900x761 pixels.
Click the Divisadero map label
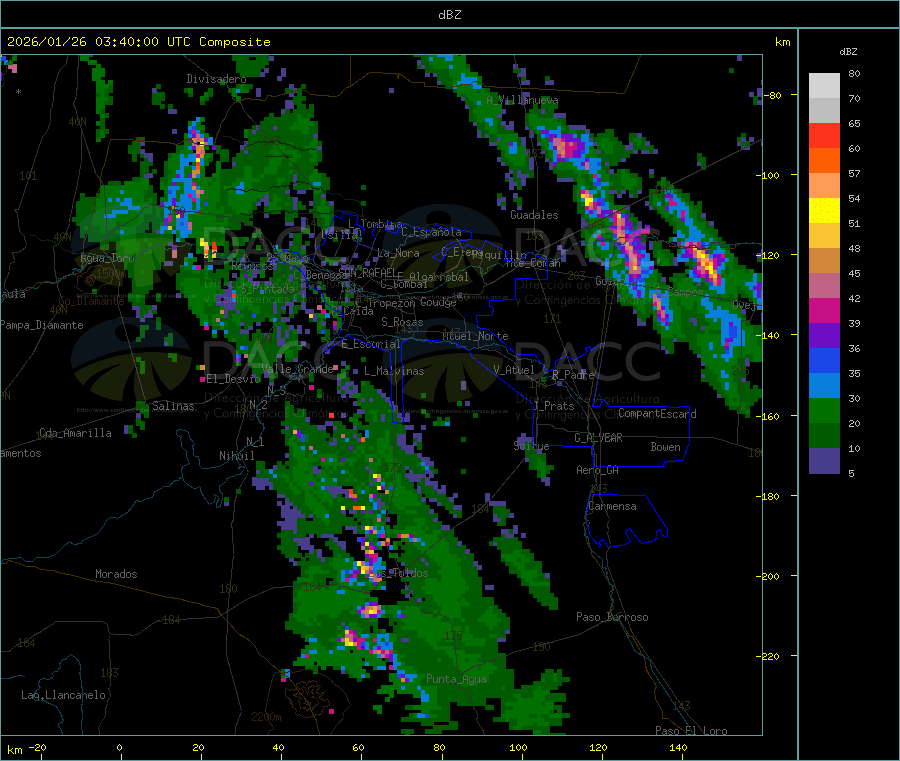click(216, 79)
